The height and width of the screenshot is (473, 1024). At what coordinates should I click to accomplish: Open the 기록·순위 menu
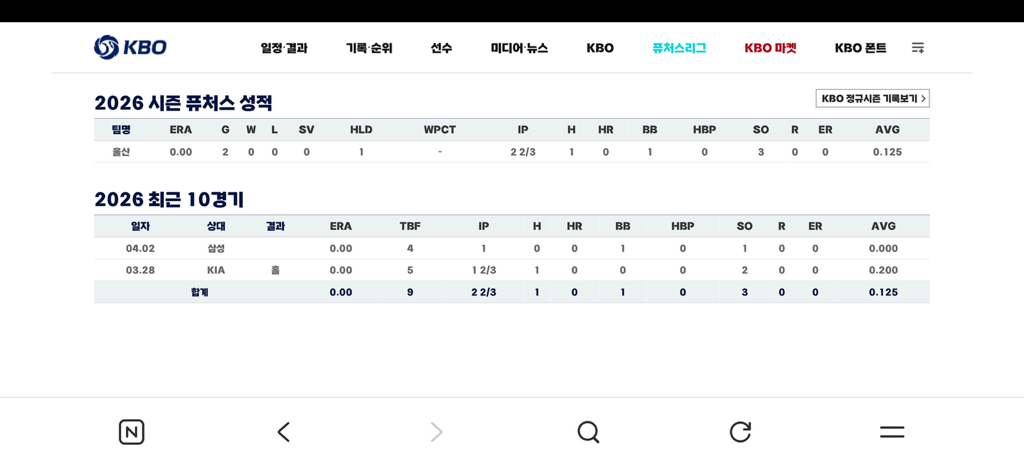(369, 48)
